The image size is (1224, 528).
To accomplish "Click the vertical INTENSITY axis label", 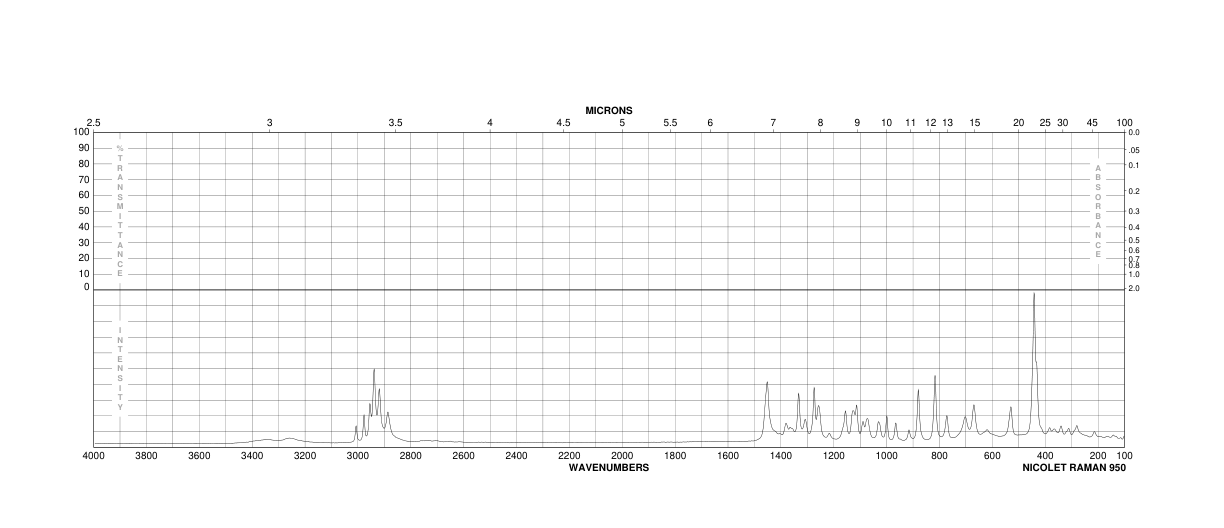I will click(x=120, y=368).
